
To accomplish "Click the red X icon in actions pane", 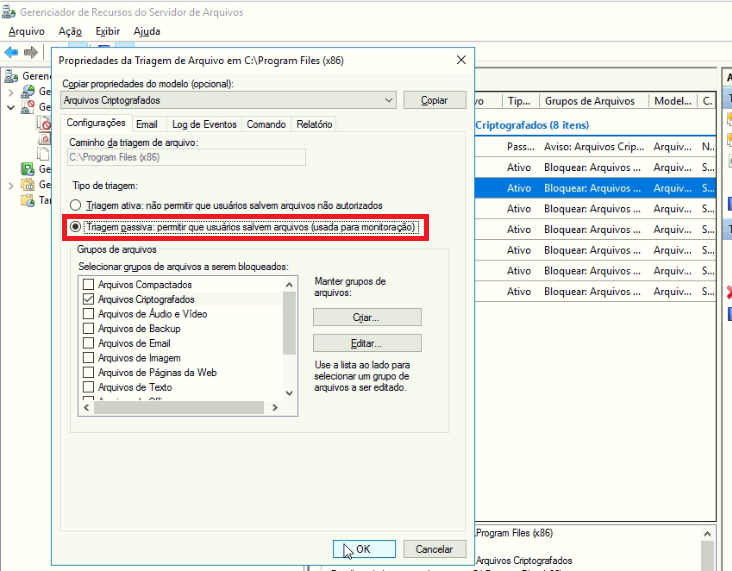I will coord(727,291).
